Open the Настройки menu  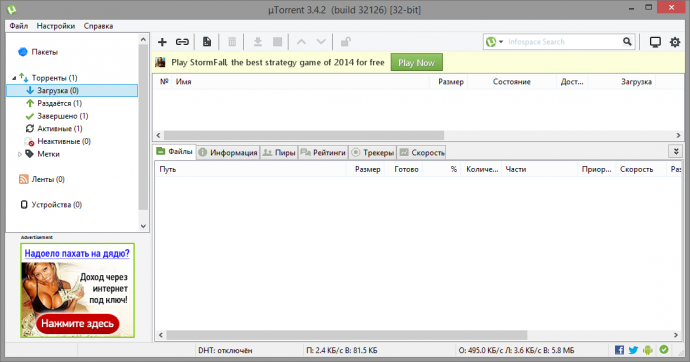(55, 26)
